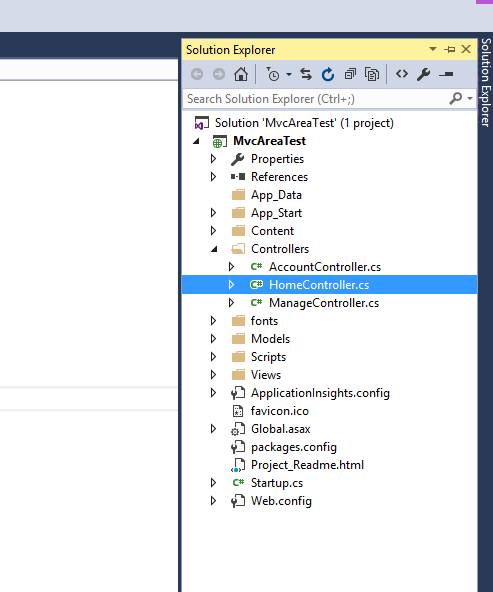Toggle the Auto Hide pin icon

[450, 49]
